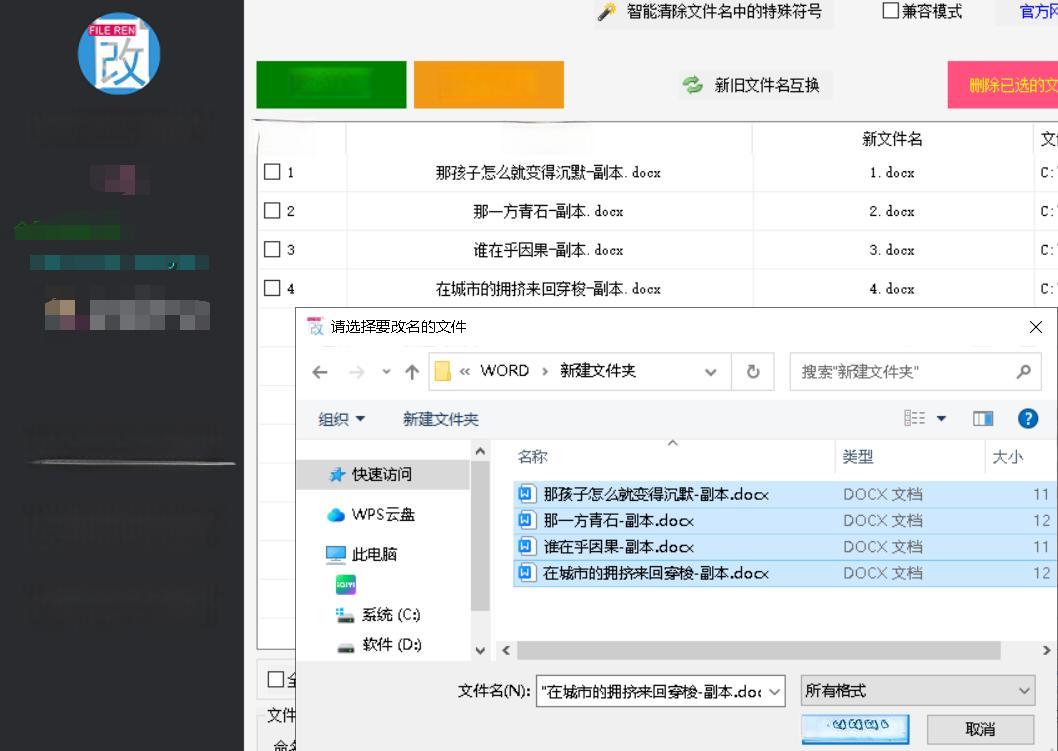This screenshot has height=751, width=1058.
Task: Click the 取消 button
Action: point(979,729)
